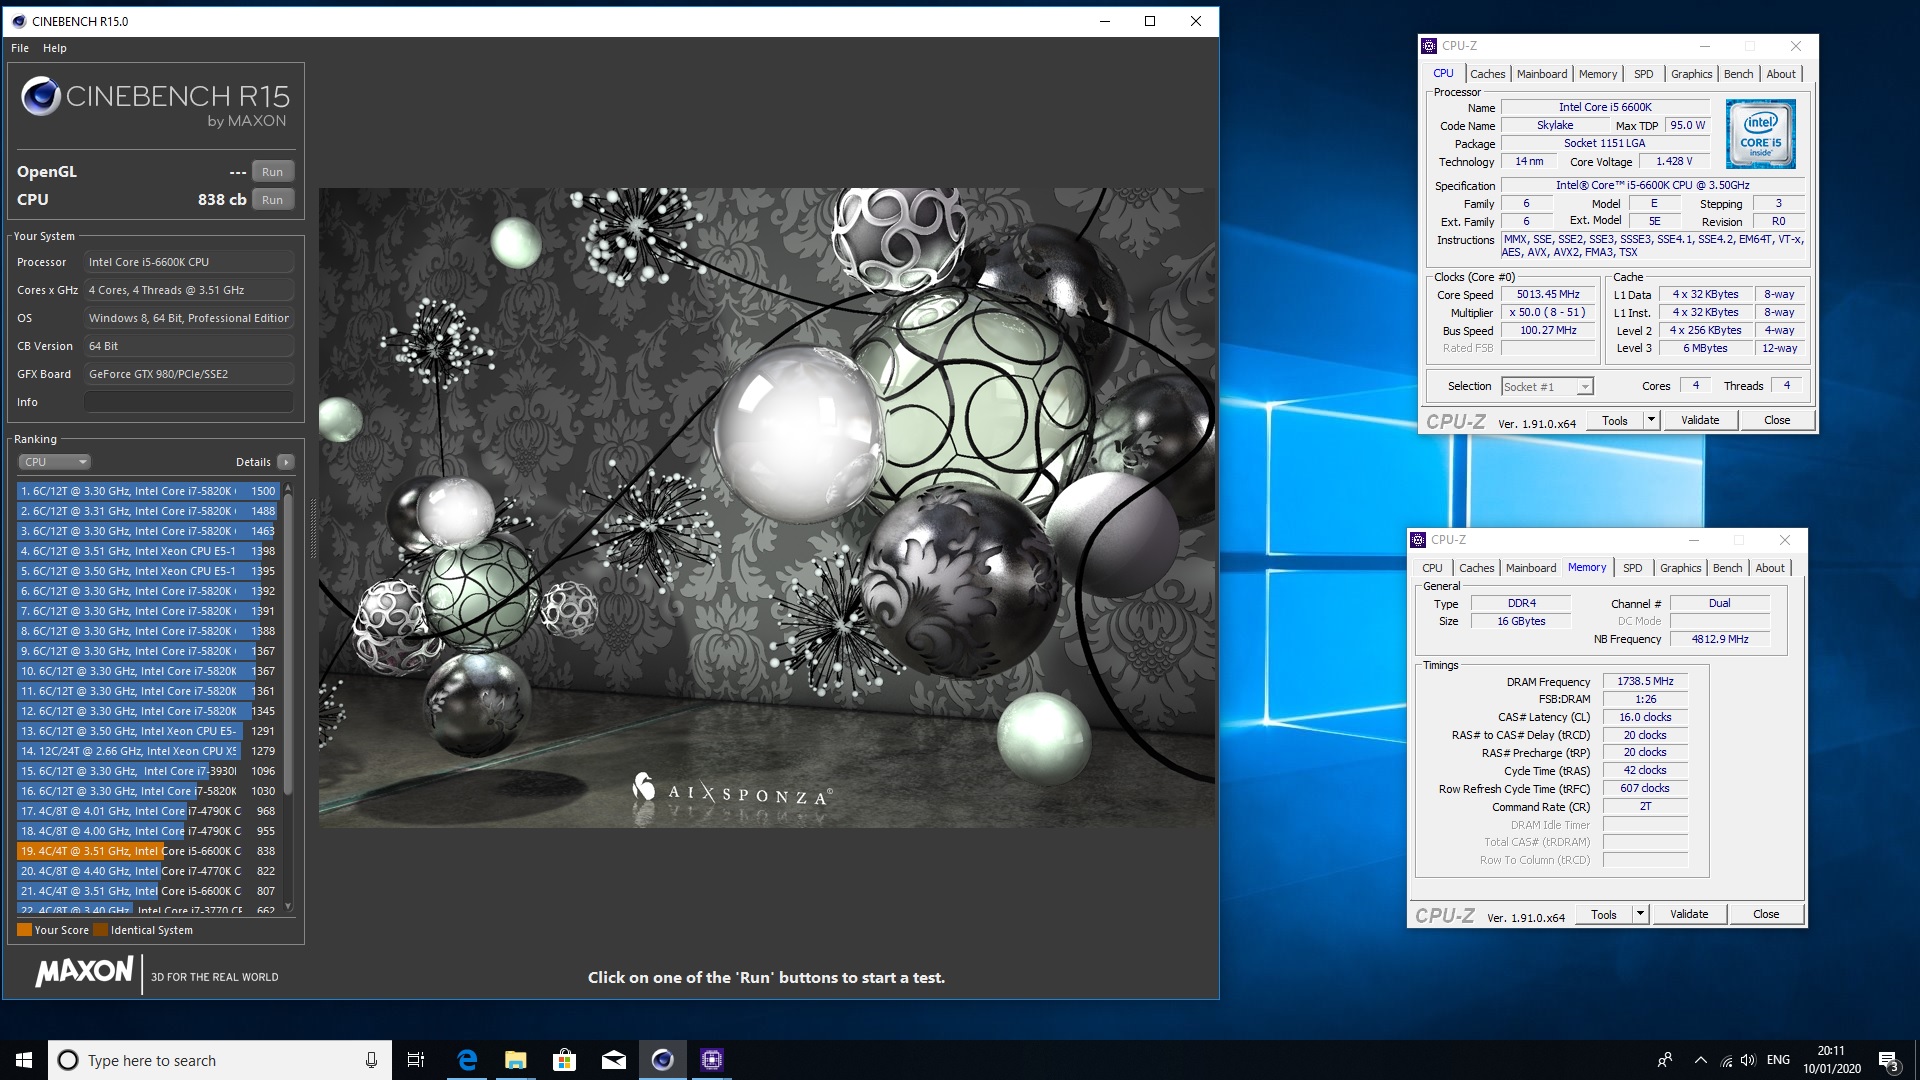
Task: Click the Identical System legend swatch
Action: click(x=100, y=930)
